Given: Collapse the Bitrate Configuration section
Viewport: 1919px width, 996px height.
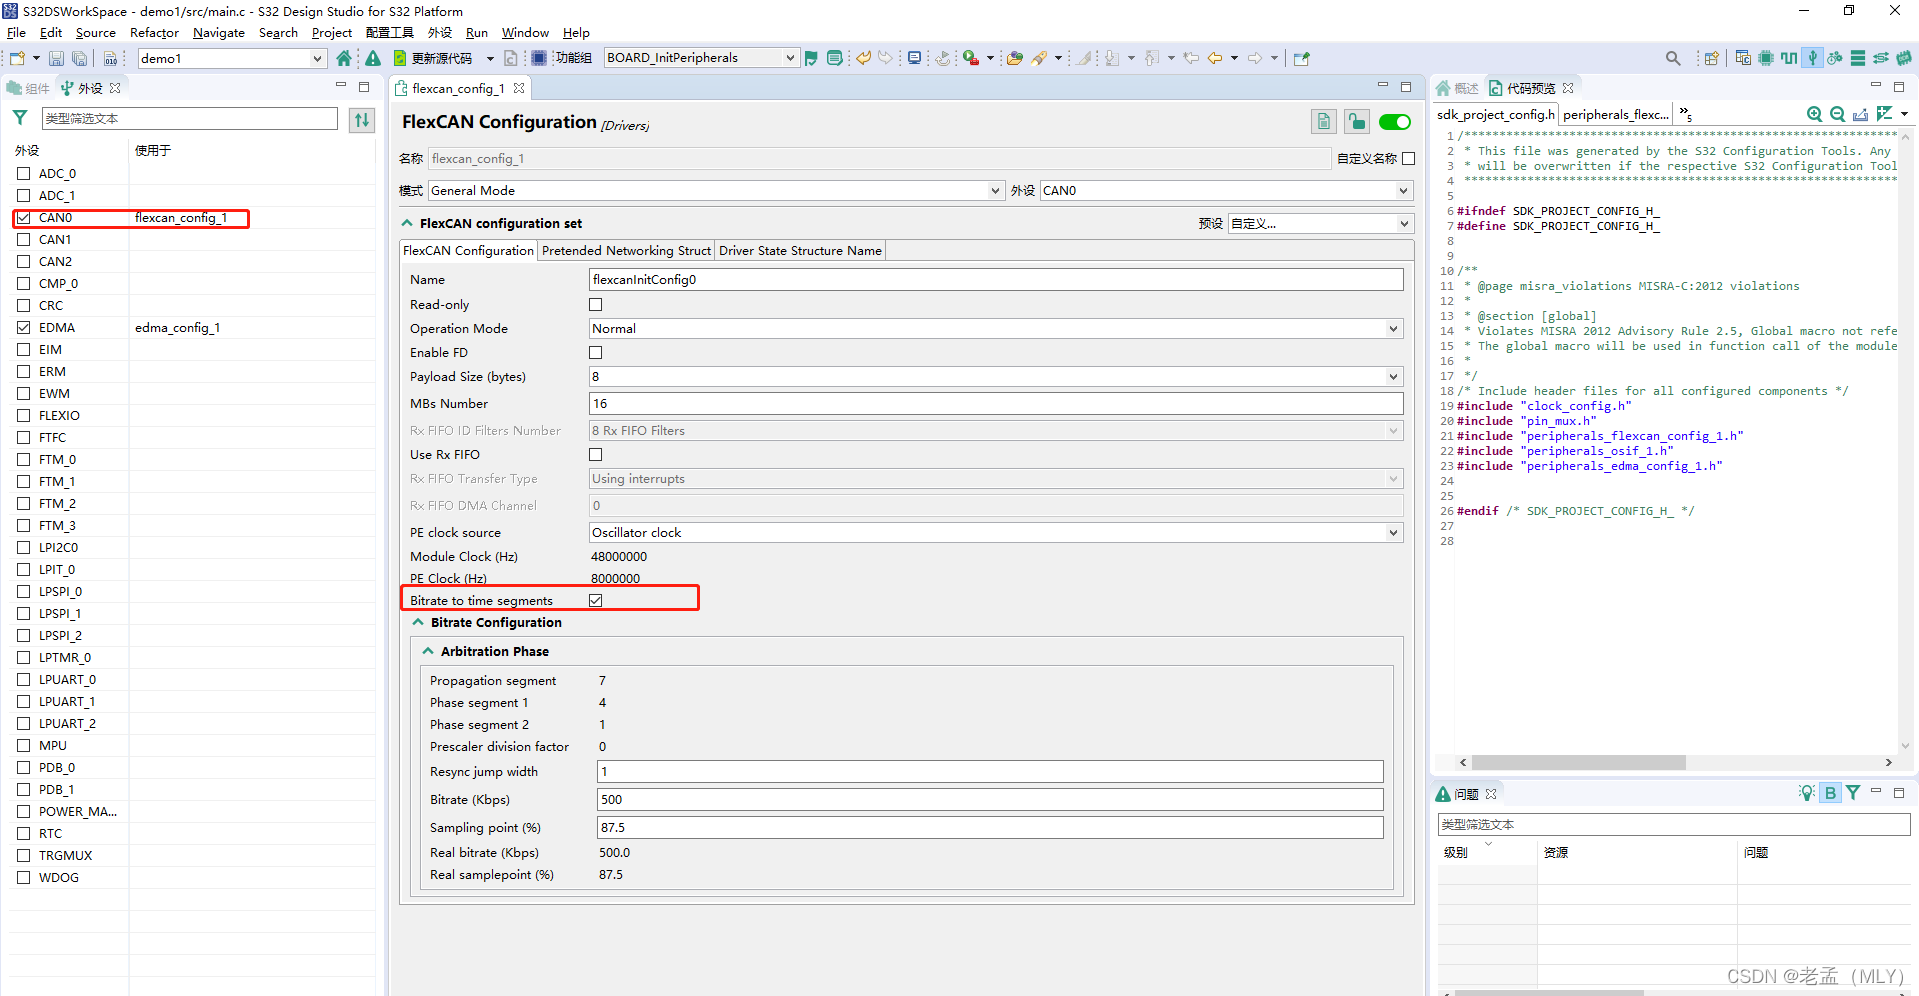Looking at the screenshot, I should 418,622.
